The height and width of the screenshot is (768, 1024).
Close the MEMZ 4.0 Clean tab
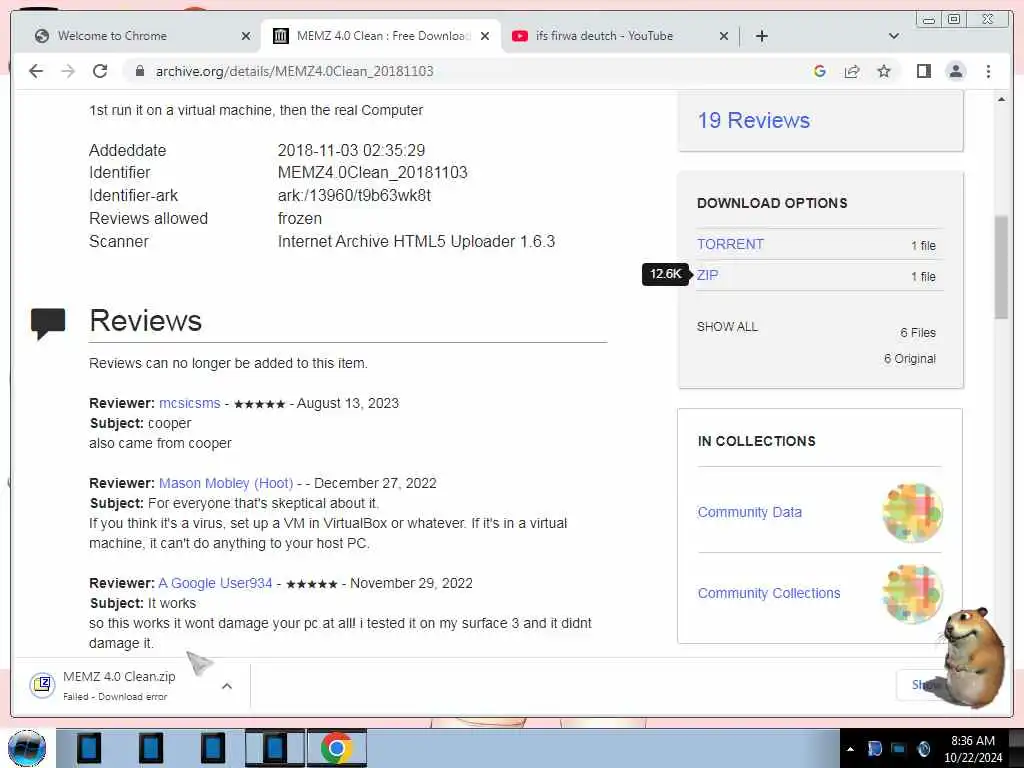pyautogui.click(x=485, y=36)
